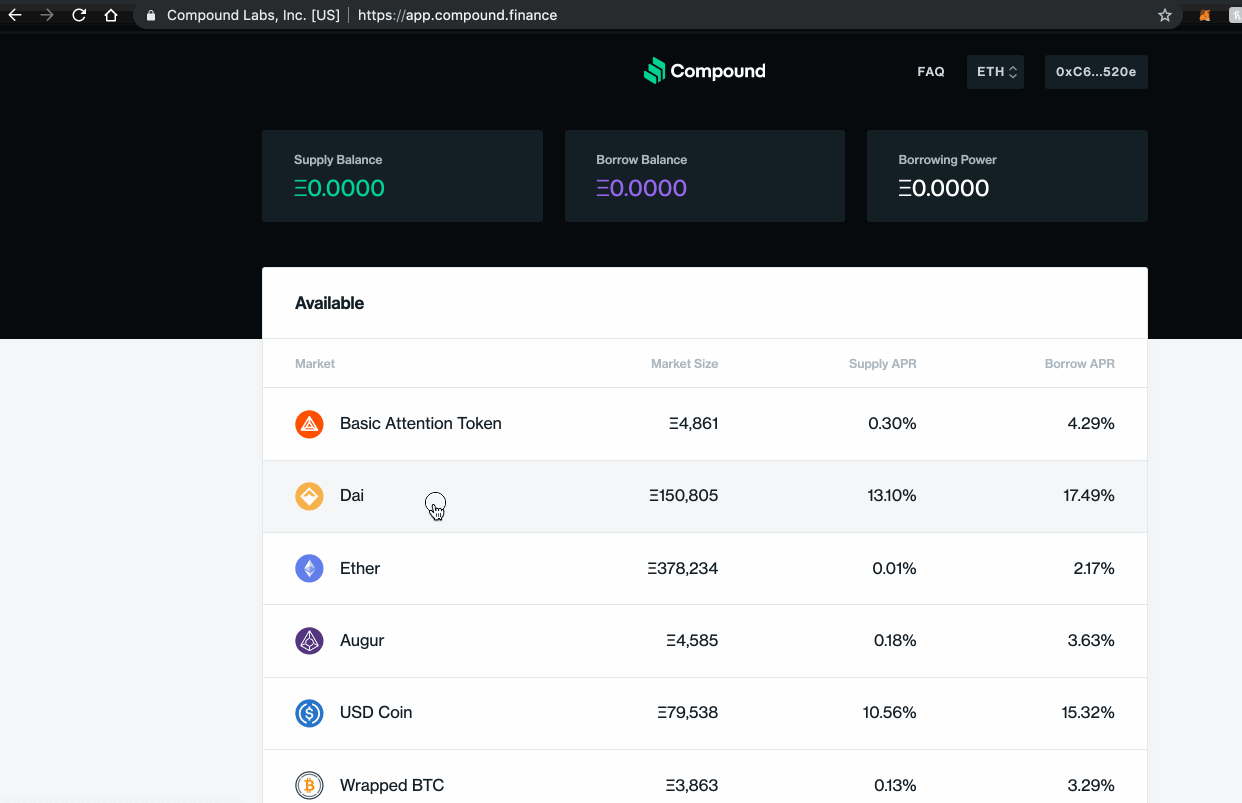The width and height of the screenshot is (1242, 803).
Task: Click Ether borrow APR 2.17%
Action: click(x=1094, y=568)
